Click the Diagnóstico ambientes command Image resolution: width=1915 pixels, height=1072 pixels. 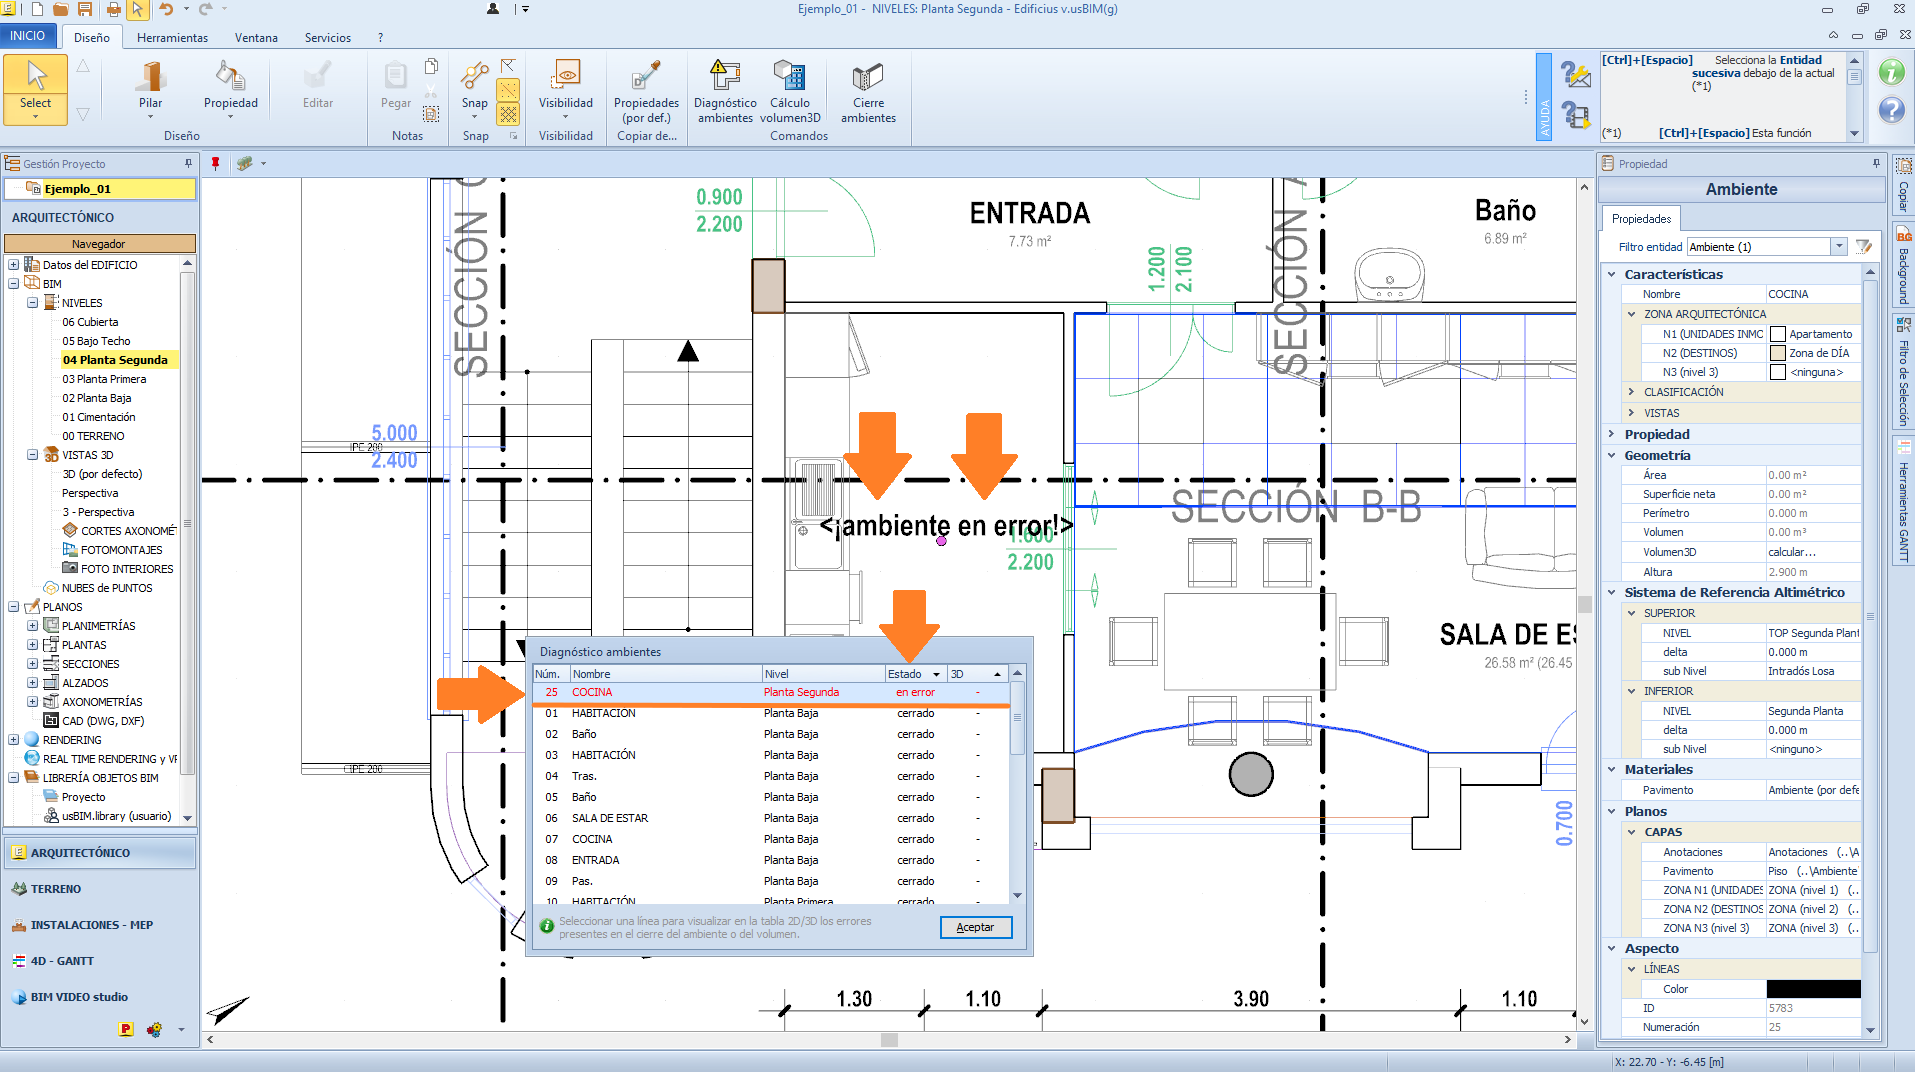(x=725, y=78)
